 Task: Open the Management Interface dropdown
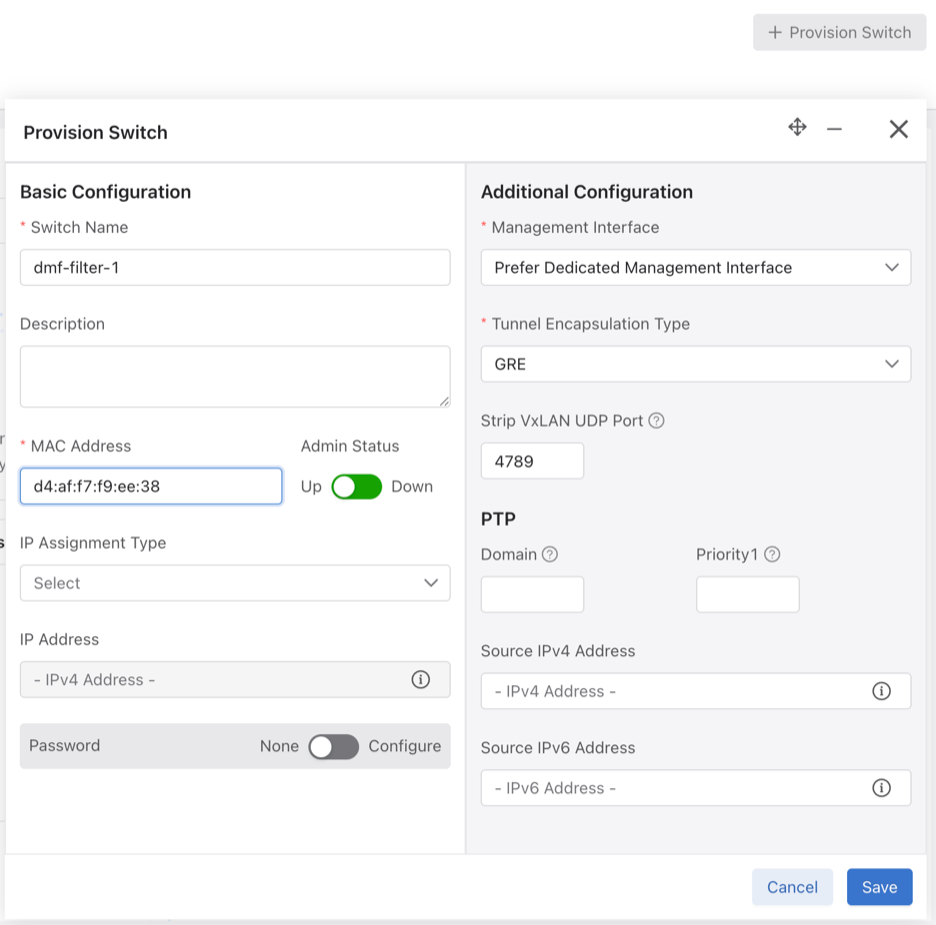point(695,267)
